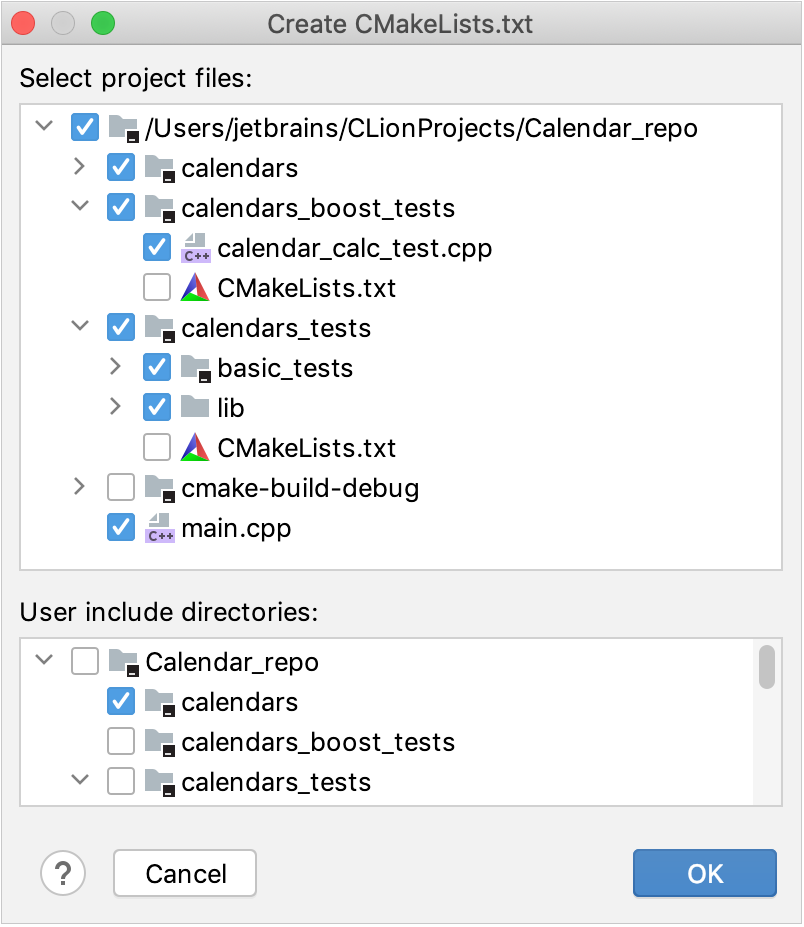
Task: Click the OK button
Action: pyautogui.click(x=704, y=873)
